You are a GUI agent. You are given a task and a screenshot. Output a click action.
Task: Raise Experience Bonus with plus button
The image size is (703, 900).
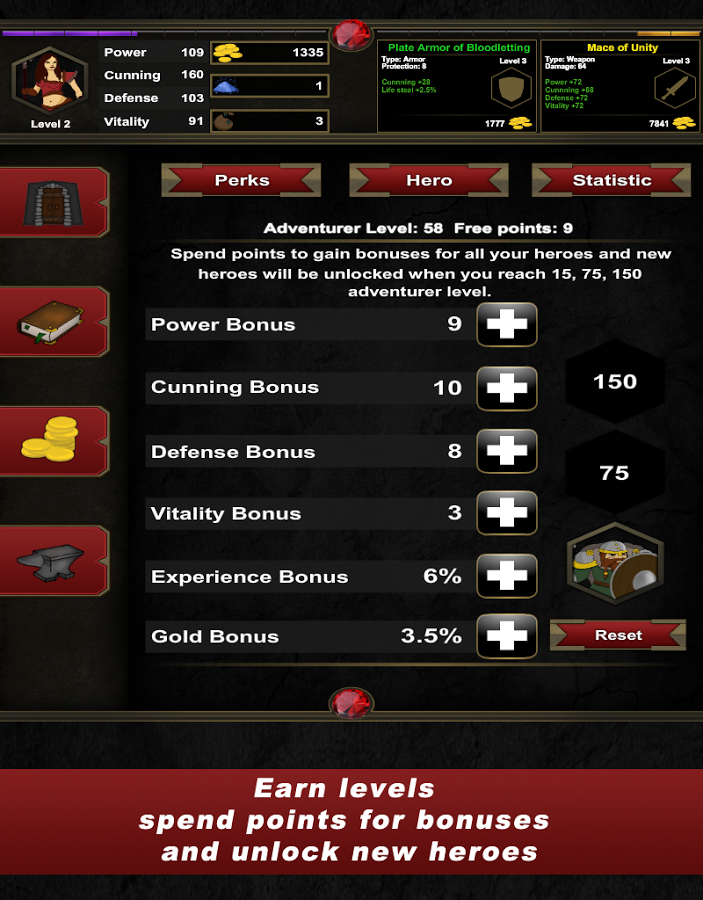(x=507, y=576)
